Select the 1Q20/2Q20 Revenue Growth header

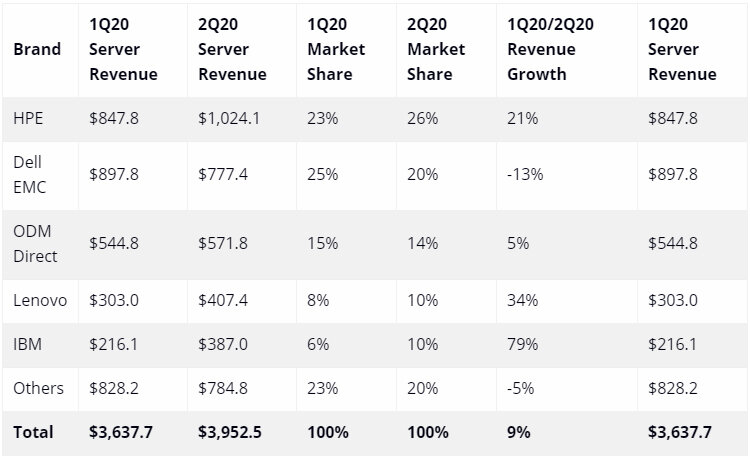[x=550, y=49]
